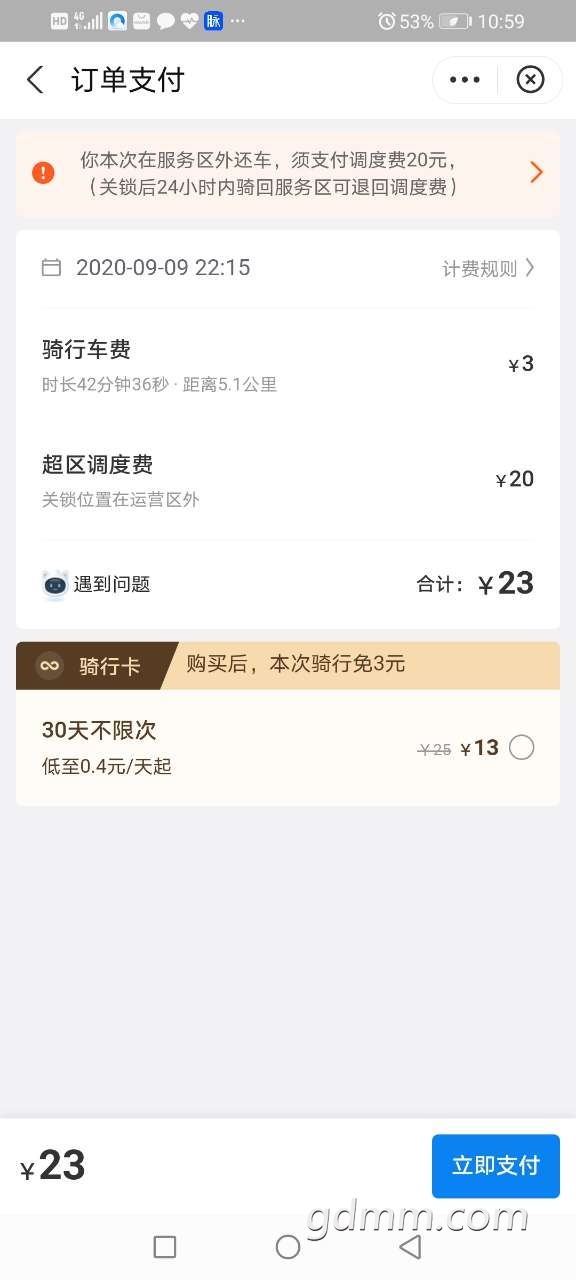
Task: Tap the infinity ride card icon
Action: (50, 666)
